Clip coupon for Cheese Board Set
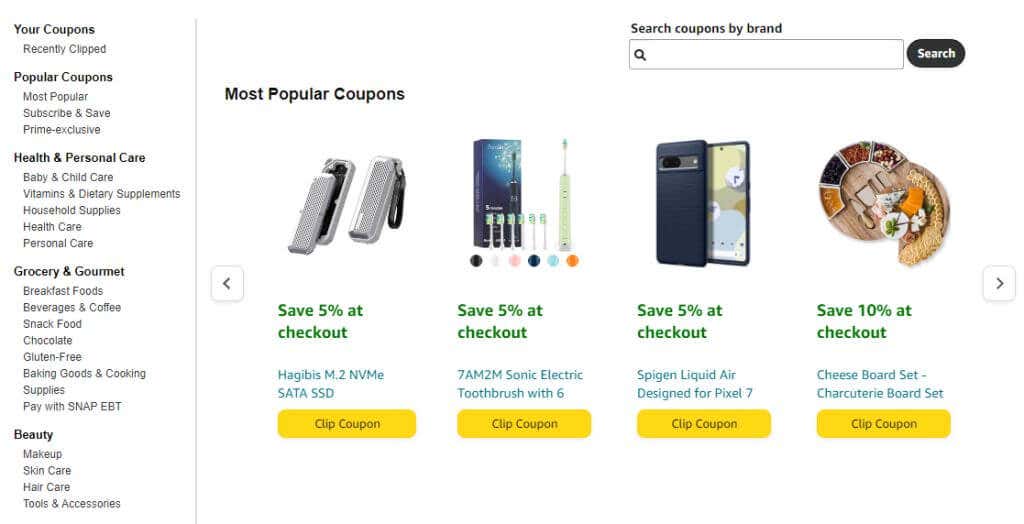Viewport: 1024px width, 524px height. tap(883, 424)
